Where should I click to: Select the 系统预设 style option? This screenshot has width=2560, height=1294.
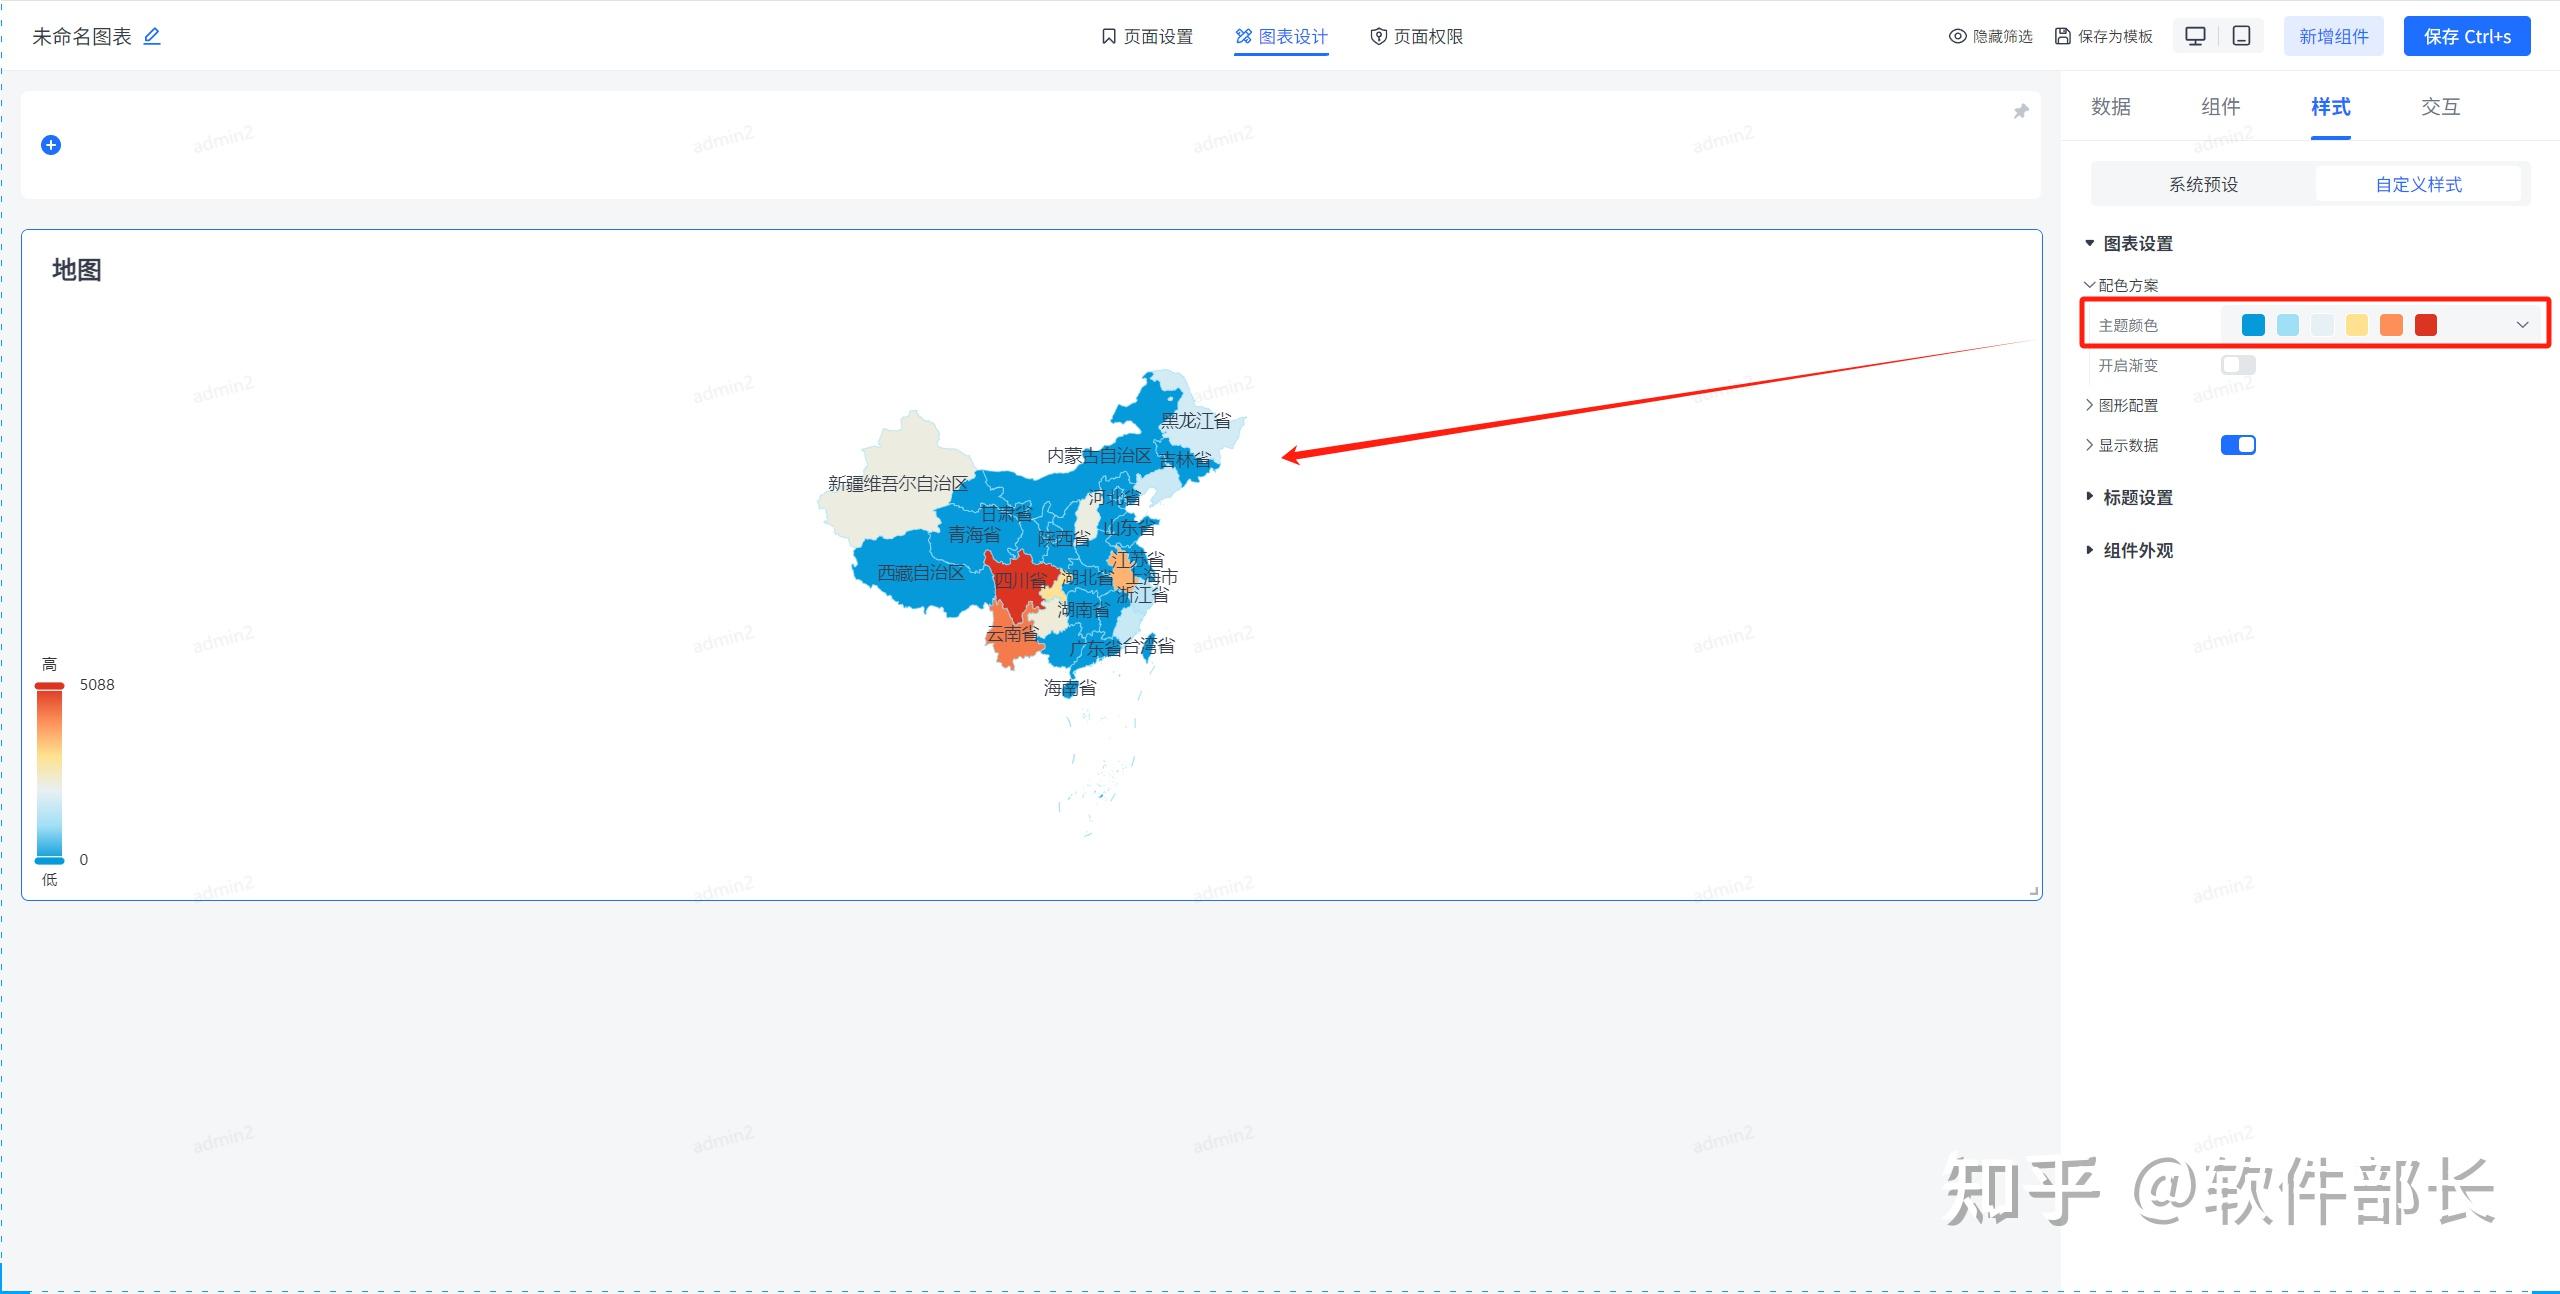2203,184
